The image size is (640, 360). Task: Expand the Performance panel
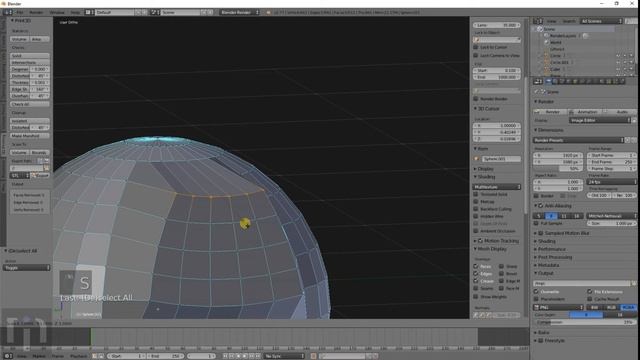pos(550,249)
